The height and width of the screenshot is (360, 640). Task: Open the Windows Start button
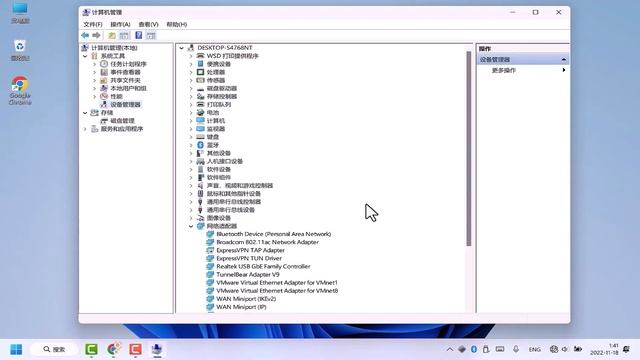click(x=16, y=349)
